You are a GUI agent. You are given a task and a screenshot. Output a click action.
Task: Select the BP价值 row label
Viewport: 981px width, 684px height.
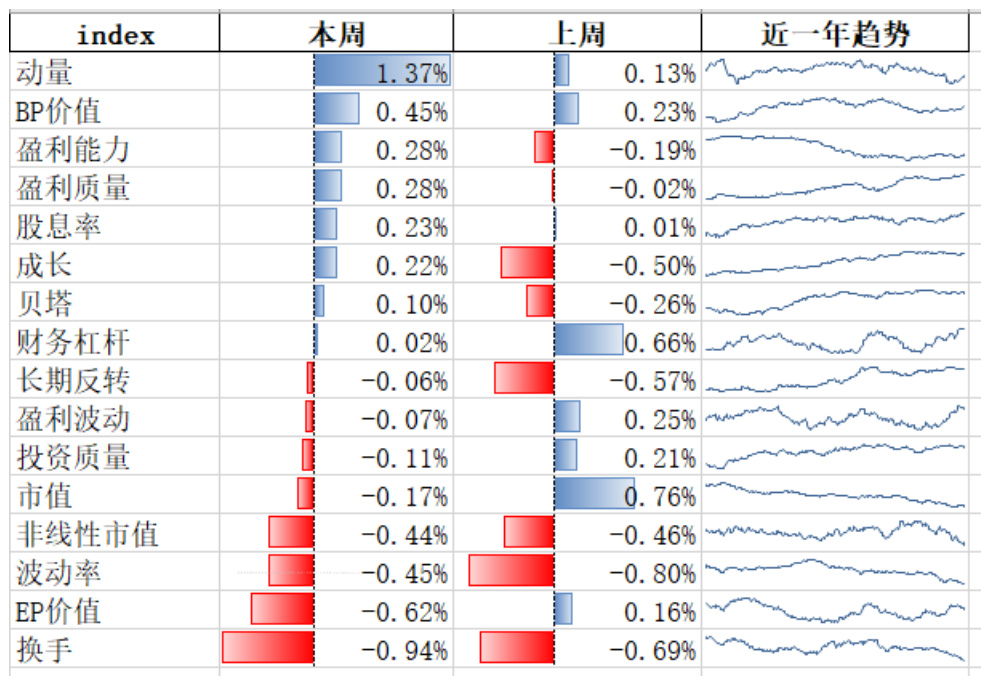tap(59, 111)
